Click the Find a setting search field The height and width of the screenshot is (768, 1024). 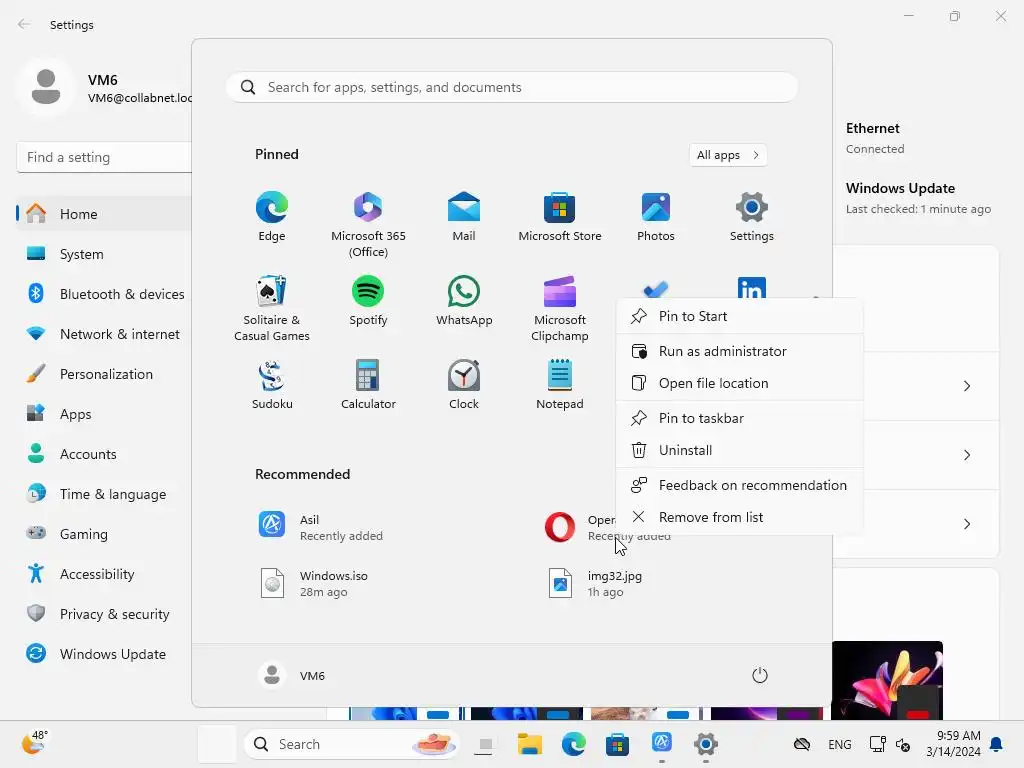tap(104, 157)
